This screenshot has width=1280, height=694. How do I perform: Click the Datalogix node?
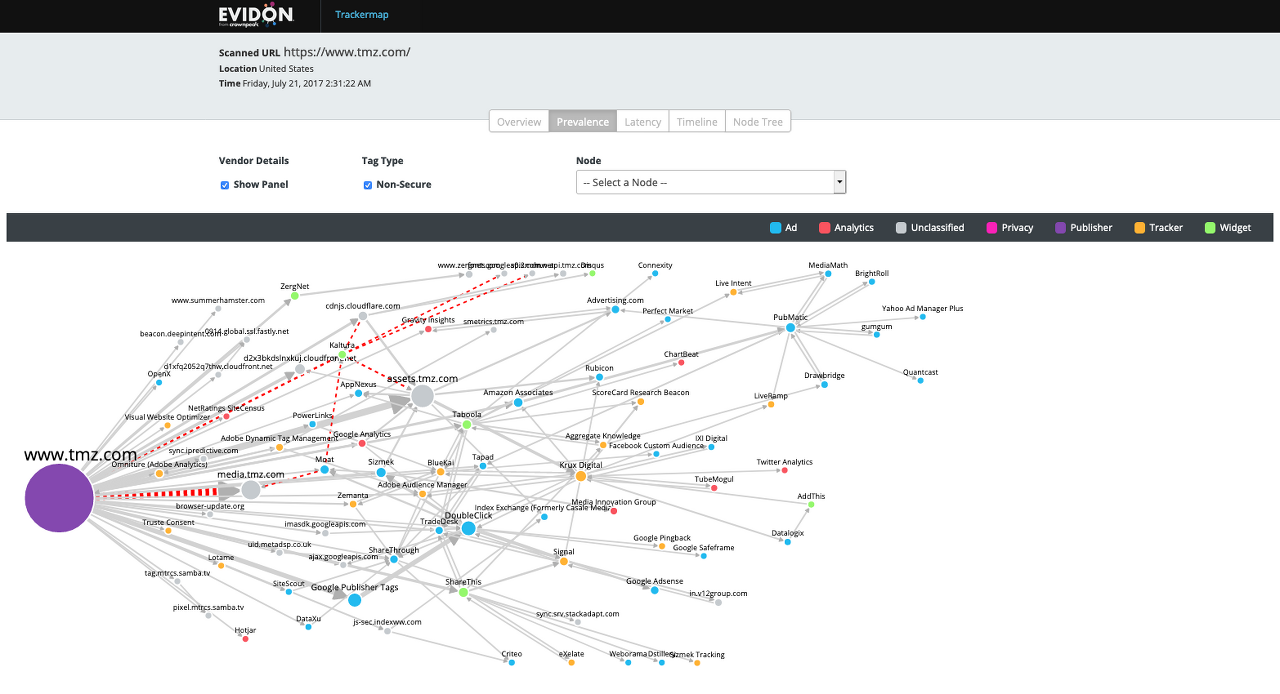click(x=788, y=542)
